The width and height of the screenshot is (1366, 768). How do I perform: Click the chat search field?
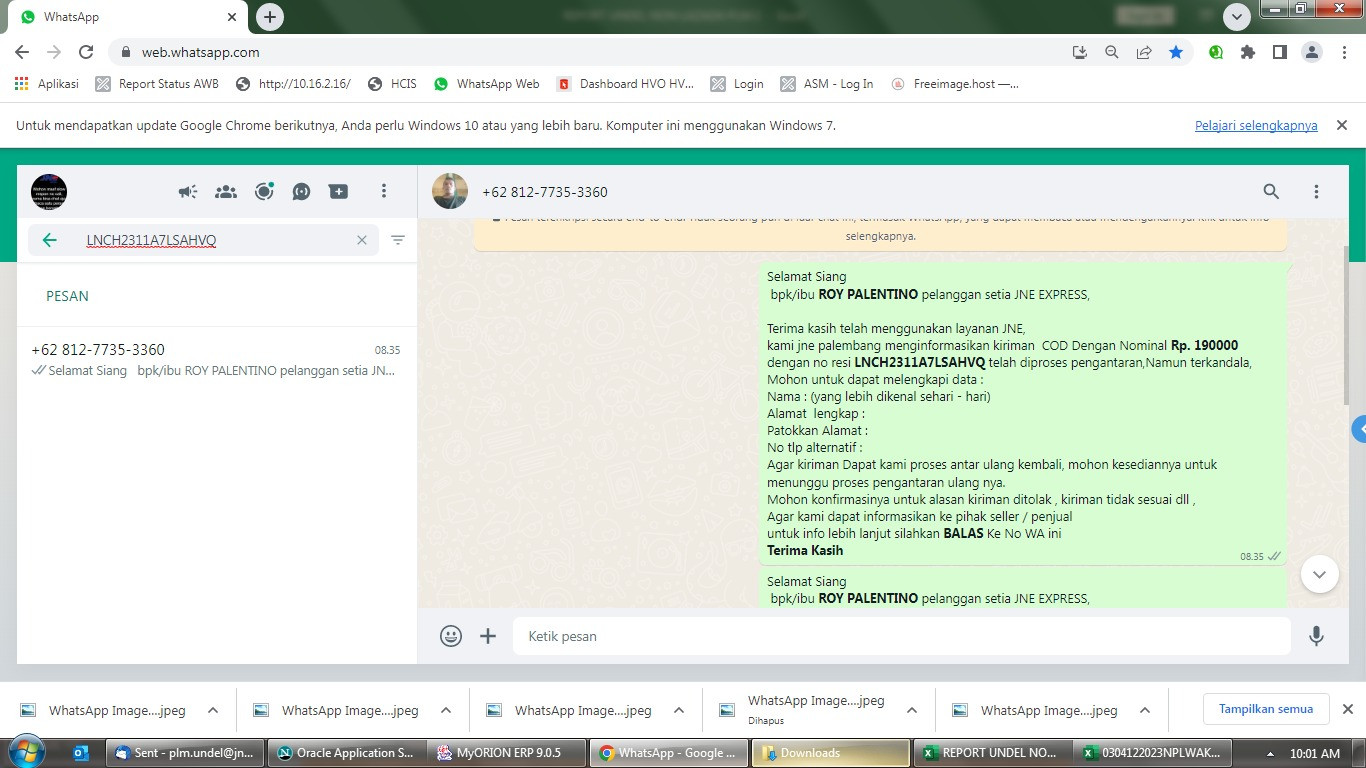pos(203,240)
